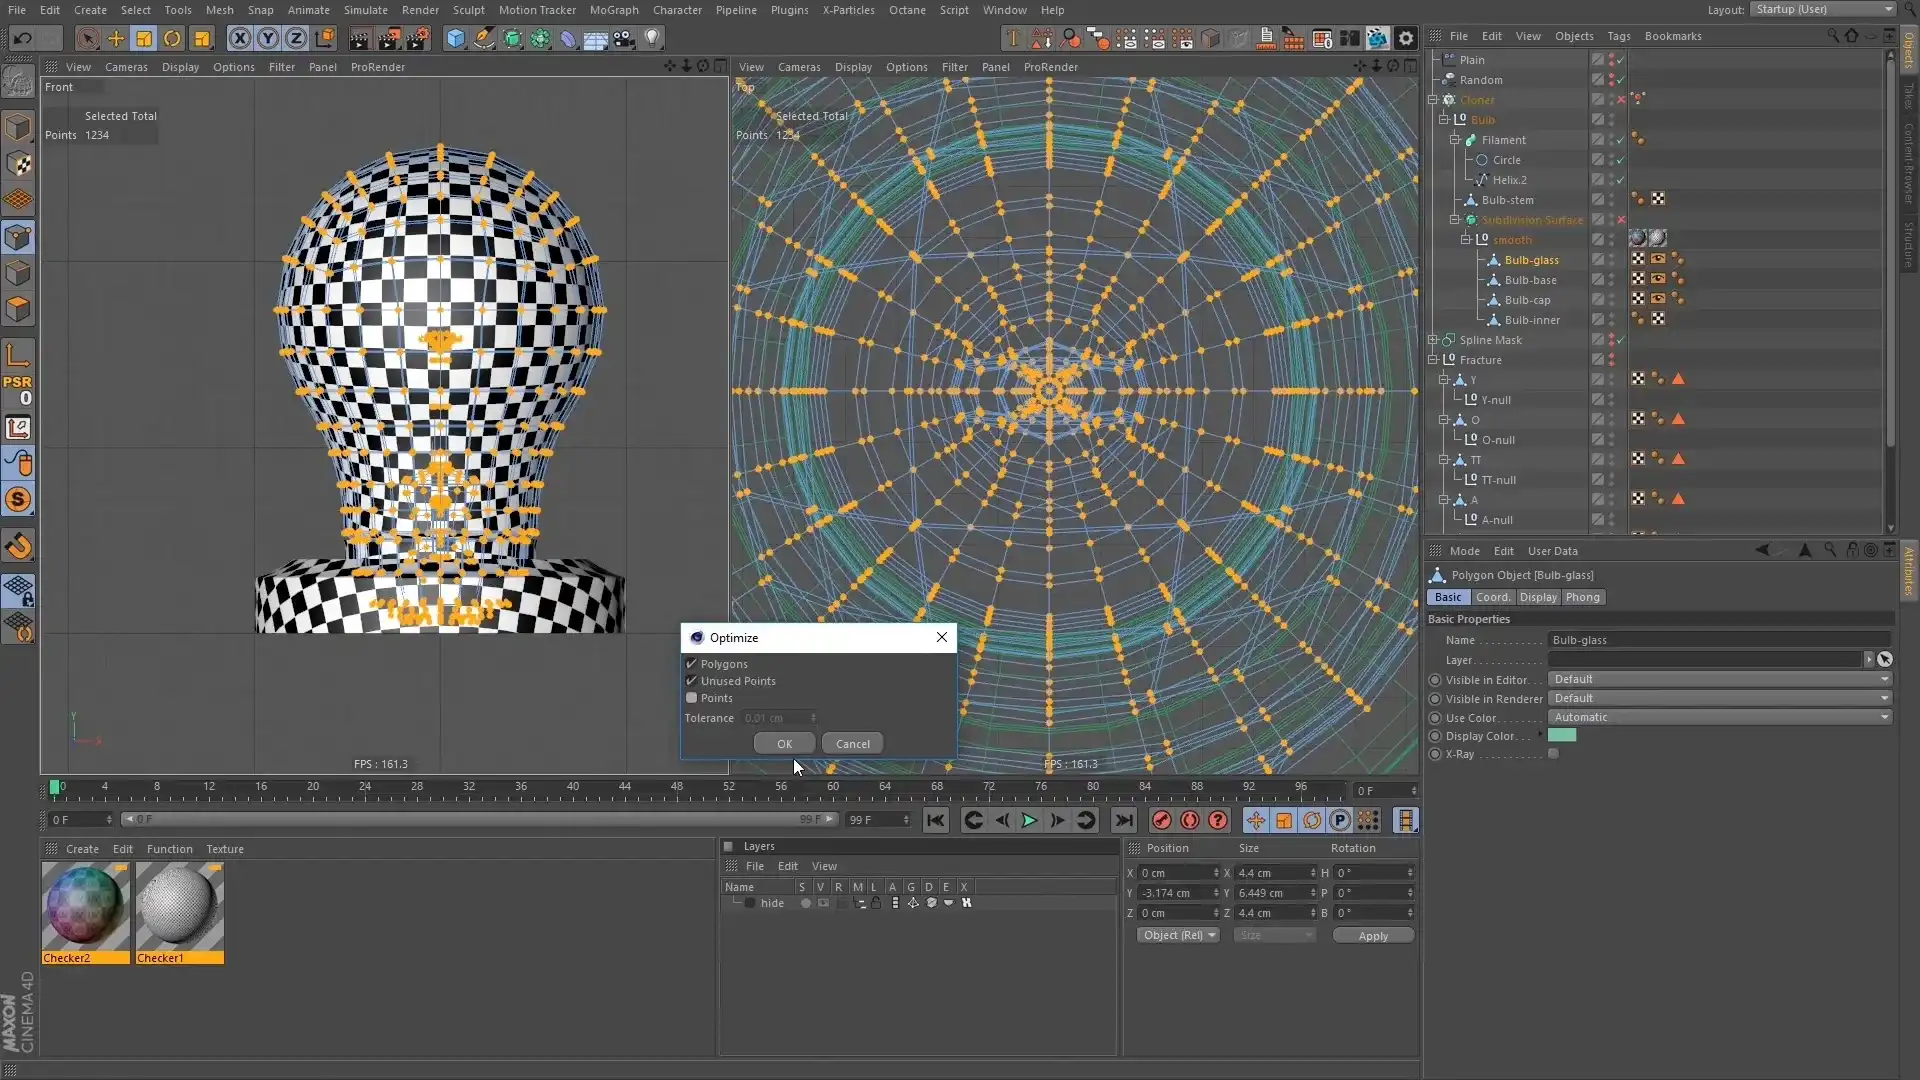Switch to the Phong tab in Attributes
This screenshot has width=1920, height=1080.
pyautogui.click(x=1584, y=597)
